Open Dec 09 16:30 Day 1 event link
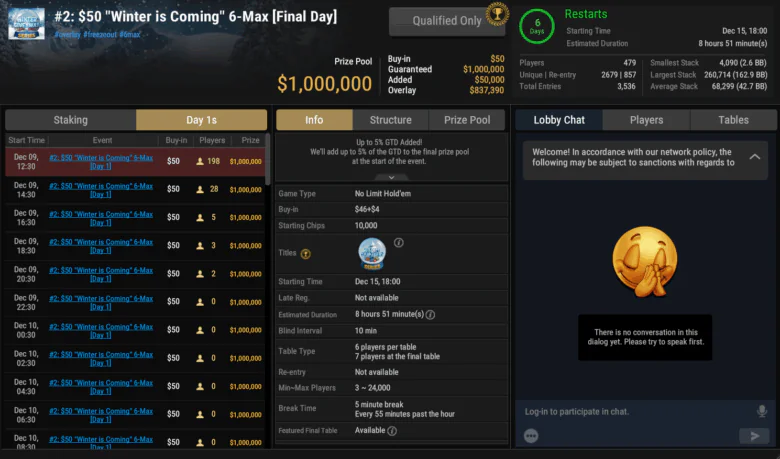780x459 pixels. pyautogui.click(x=101, y=218)
